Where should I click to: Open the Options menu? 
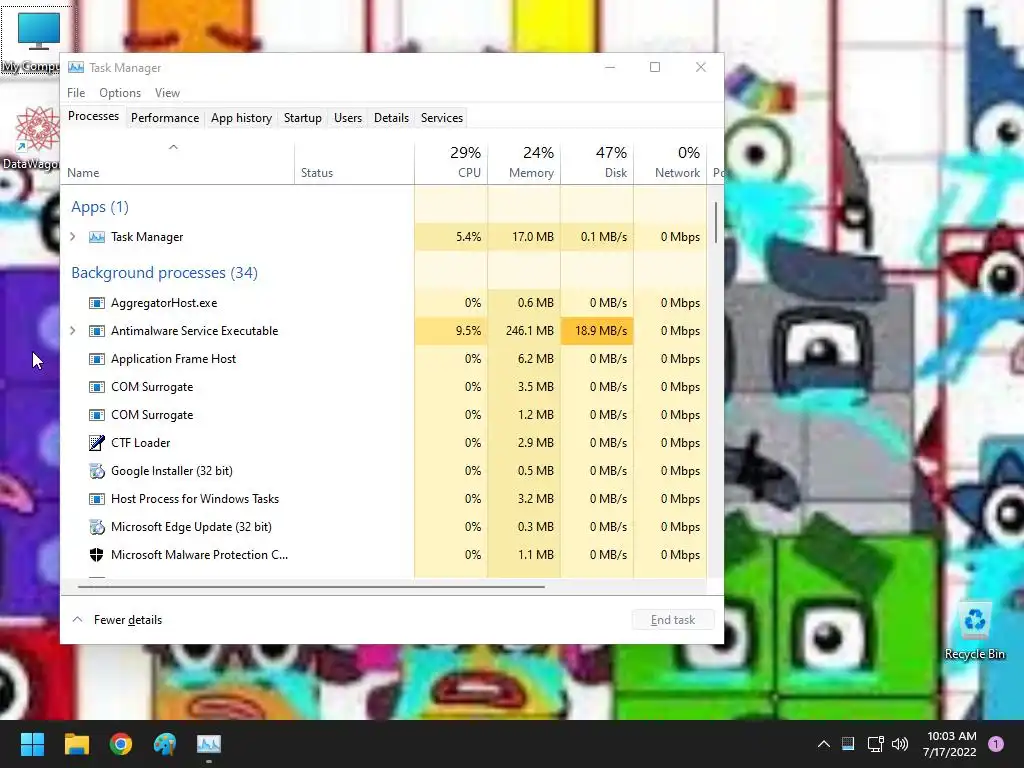[x=120, y=93]
